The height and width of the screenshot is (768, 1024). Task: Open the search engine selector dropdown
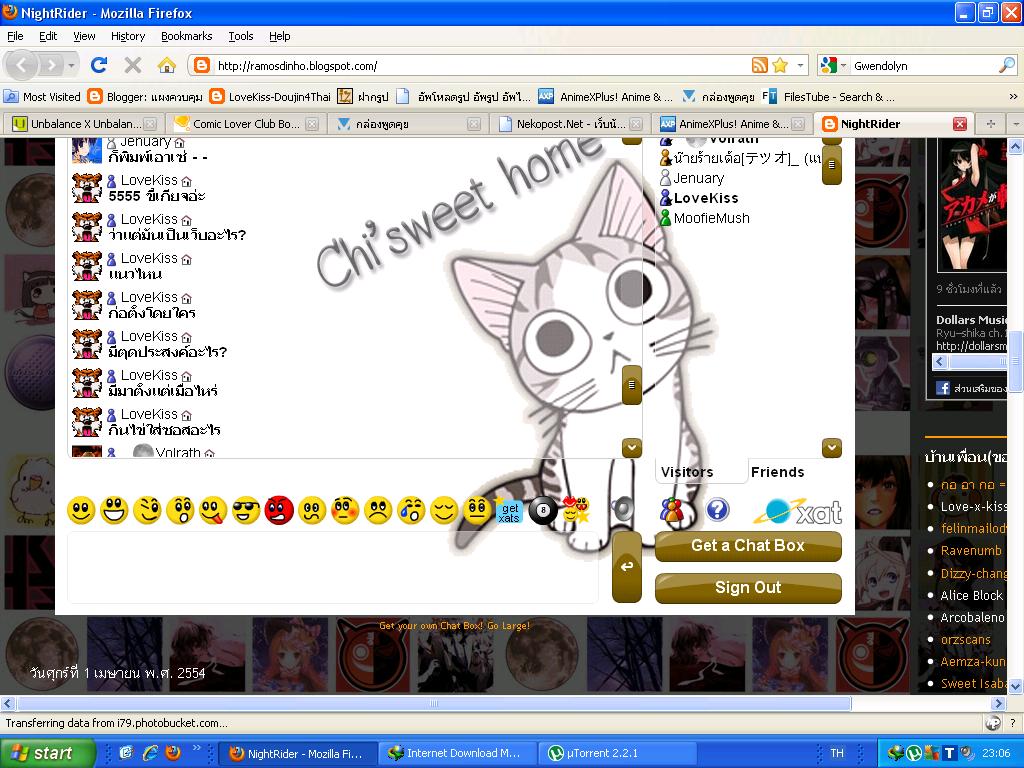tap(833, 65)
